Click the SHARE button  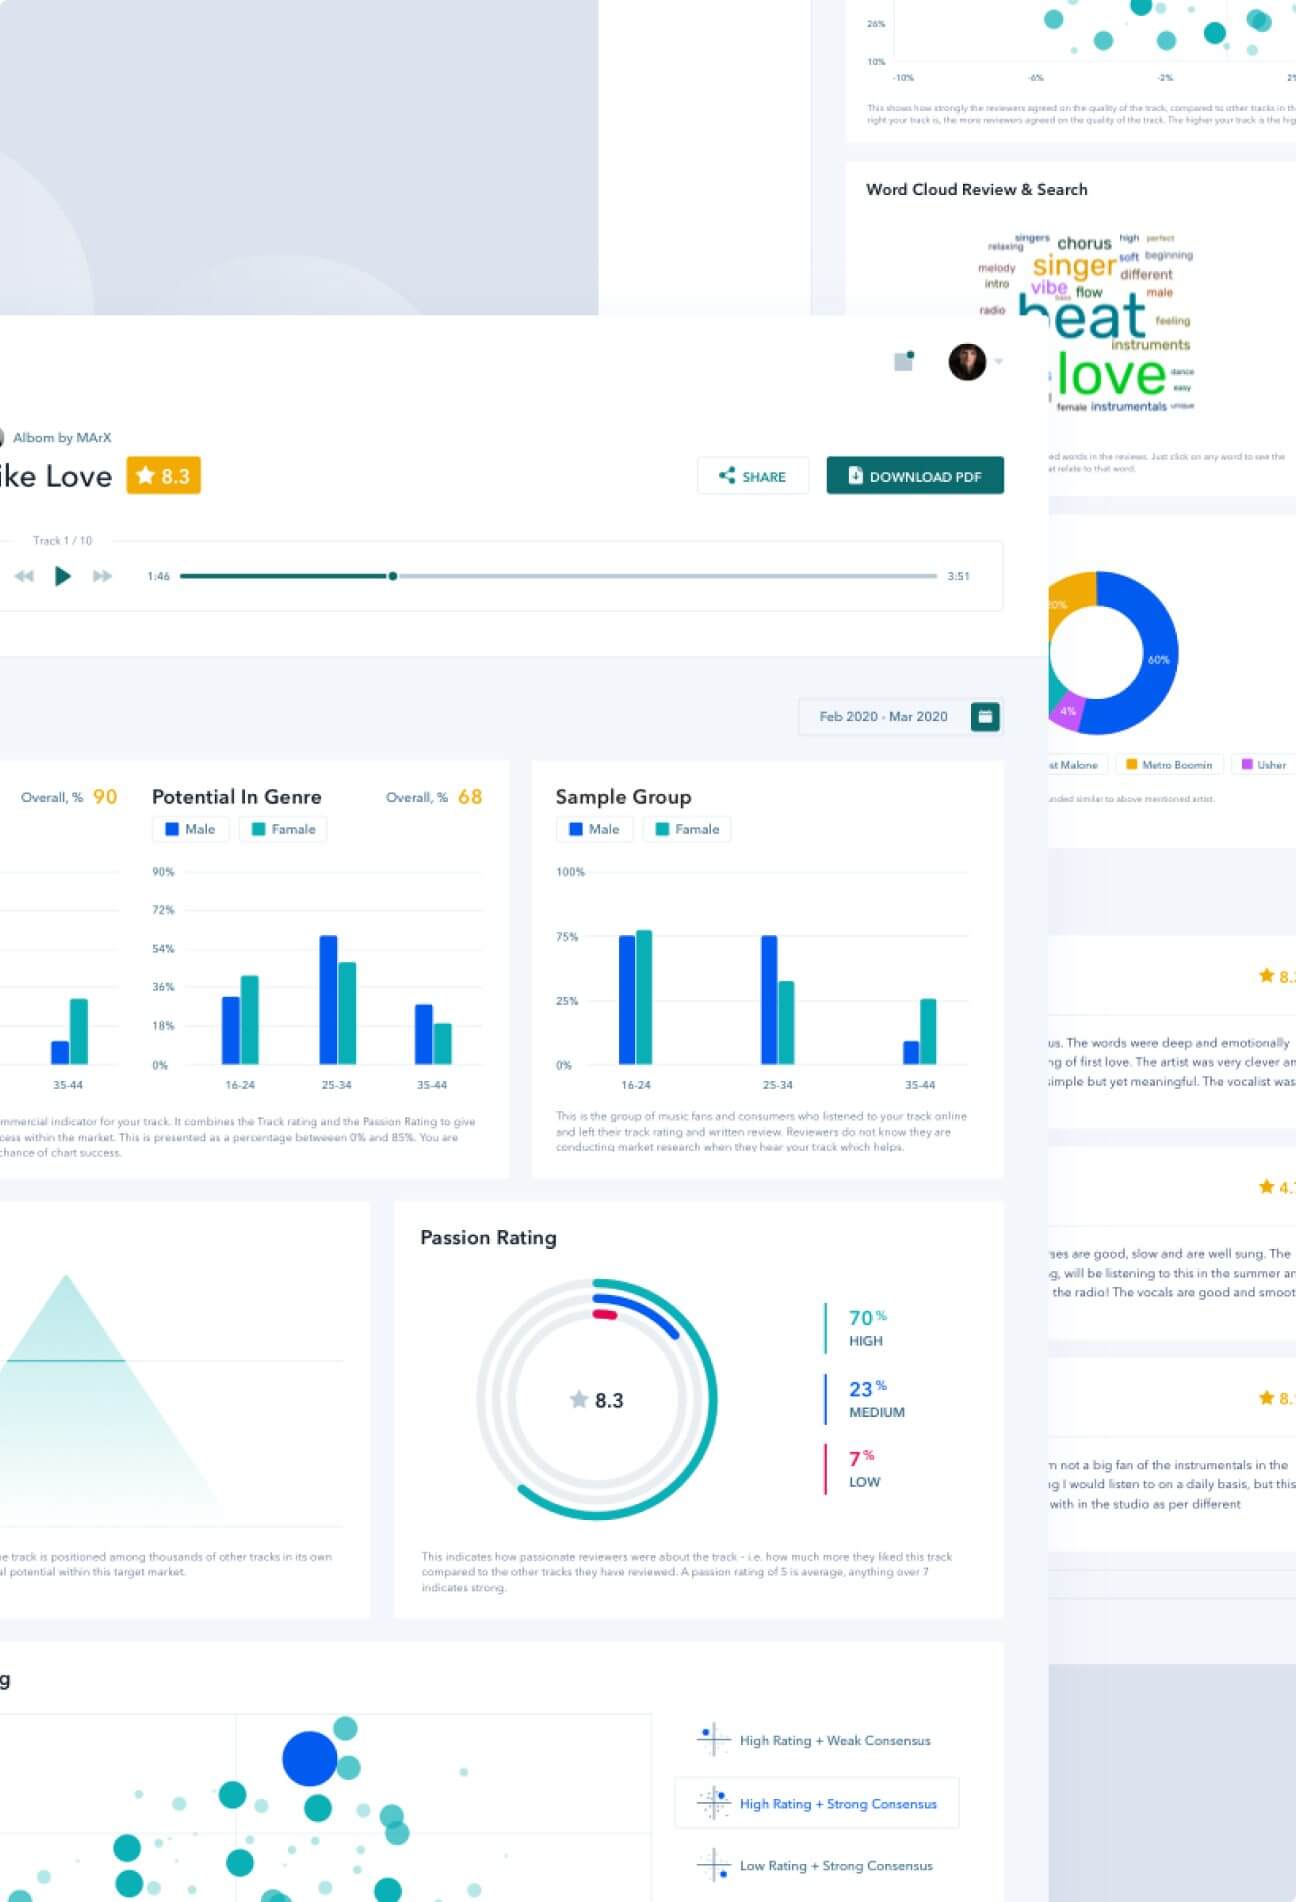point(752,476)
